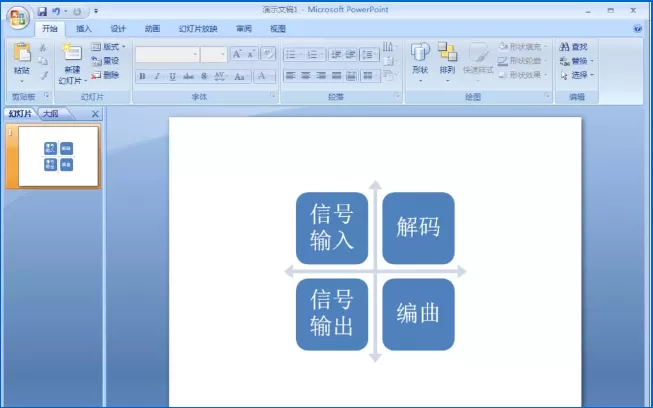This screenshot has height=408, width=653.
Task: Open the 幻灯片放映 ribbon tab
Action: [198, 29]
